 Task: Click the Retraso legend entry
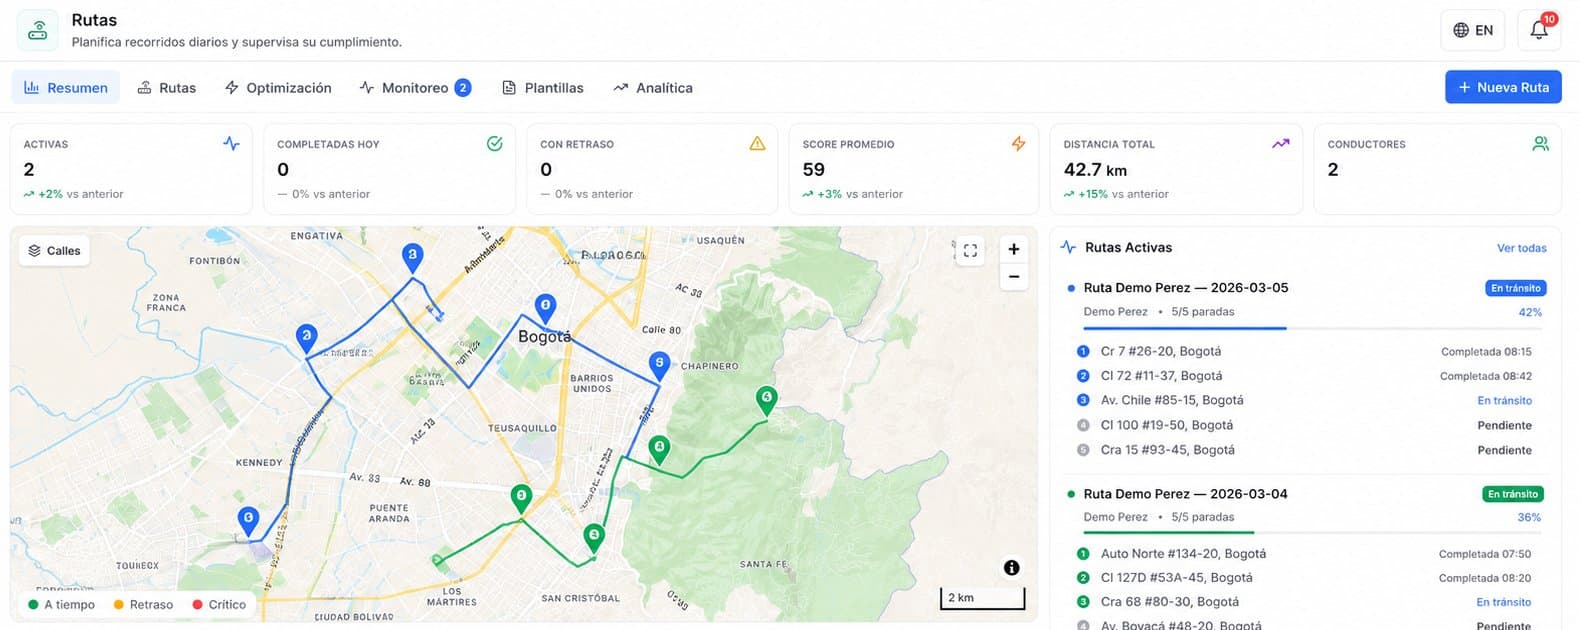[143, 604]
